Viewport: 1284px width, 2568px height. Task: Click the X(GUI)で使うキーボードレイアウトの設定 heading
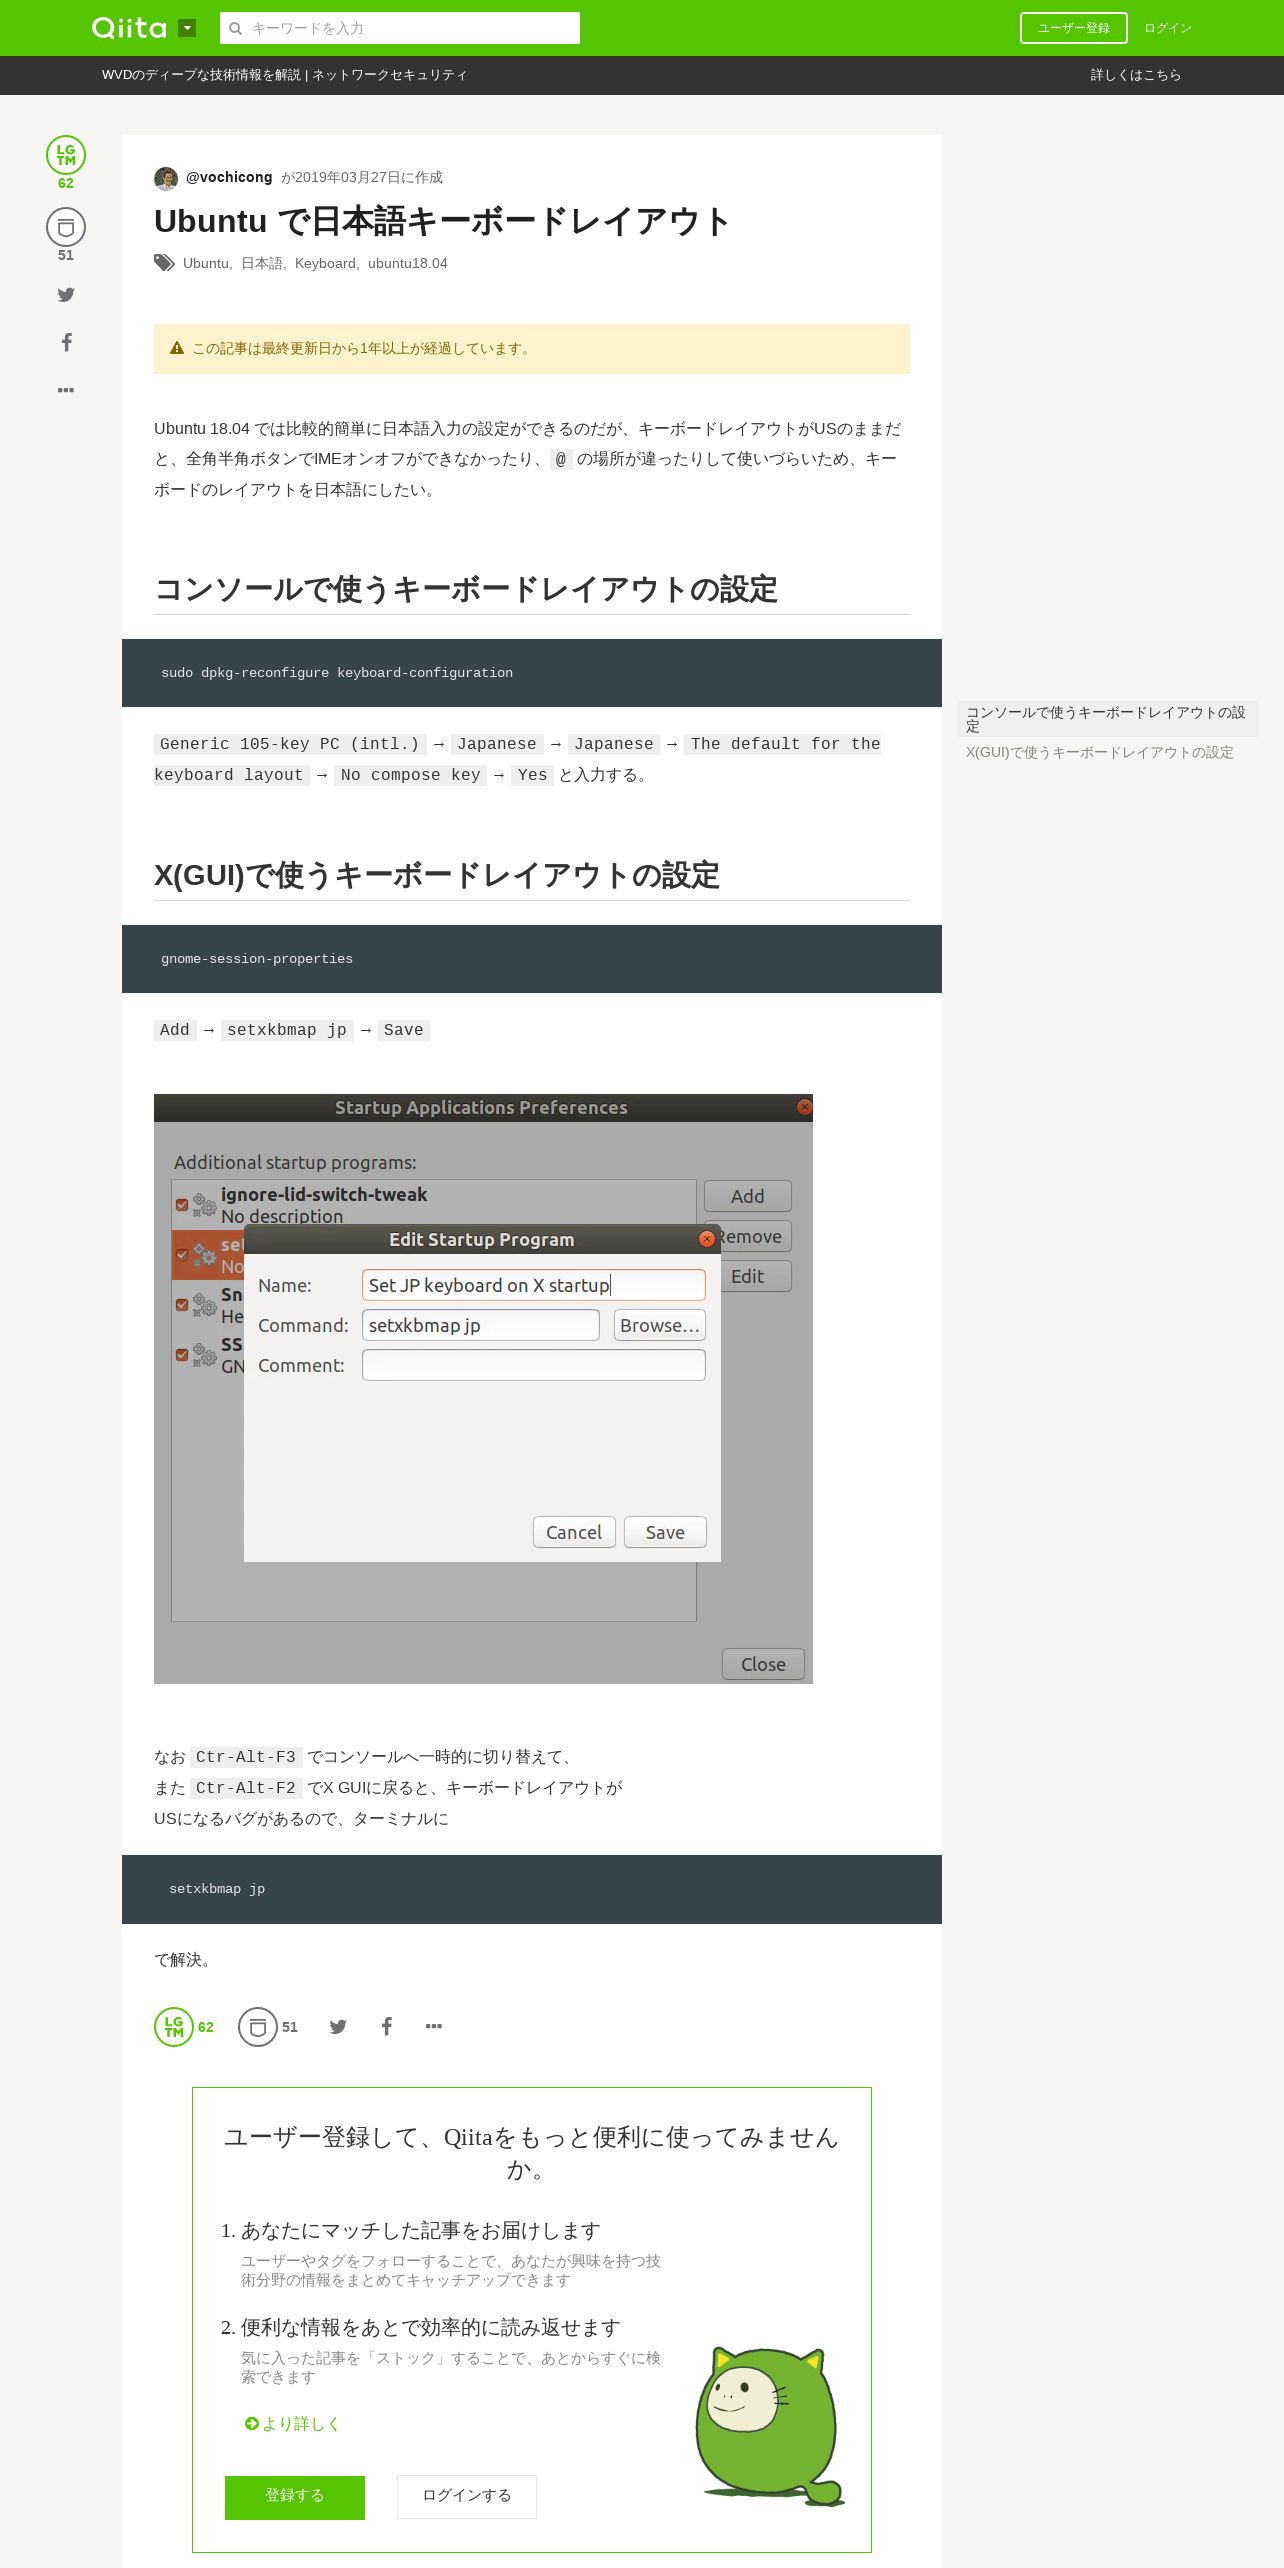click(437, 875)
